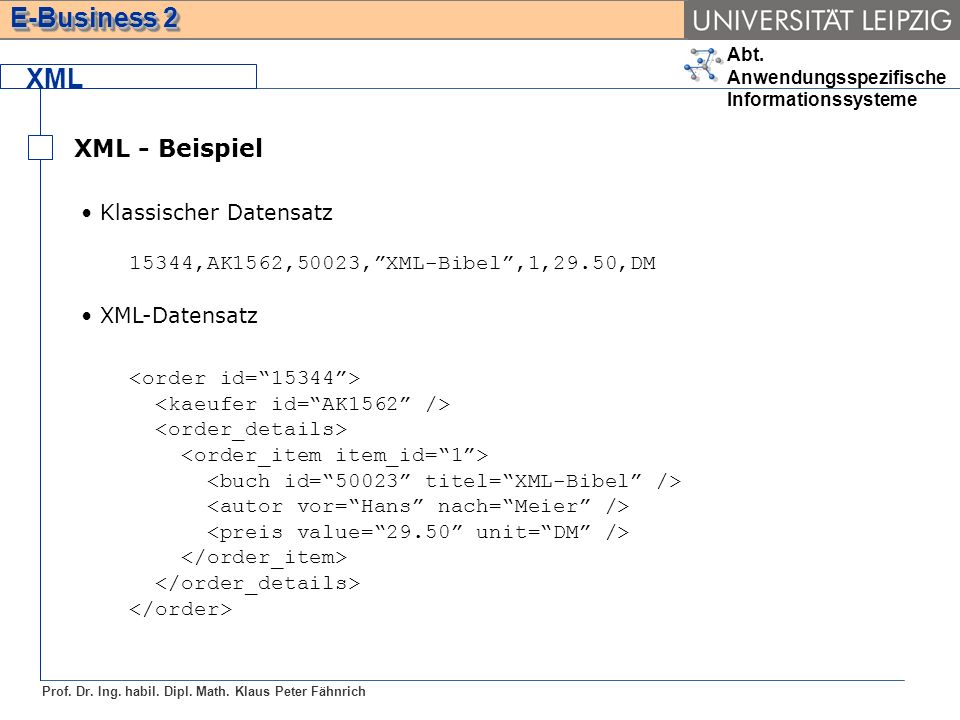Click the bullet Klassischer Datensatz
The image size is (960, 720).
click(216, 212)
